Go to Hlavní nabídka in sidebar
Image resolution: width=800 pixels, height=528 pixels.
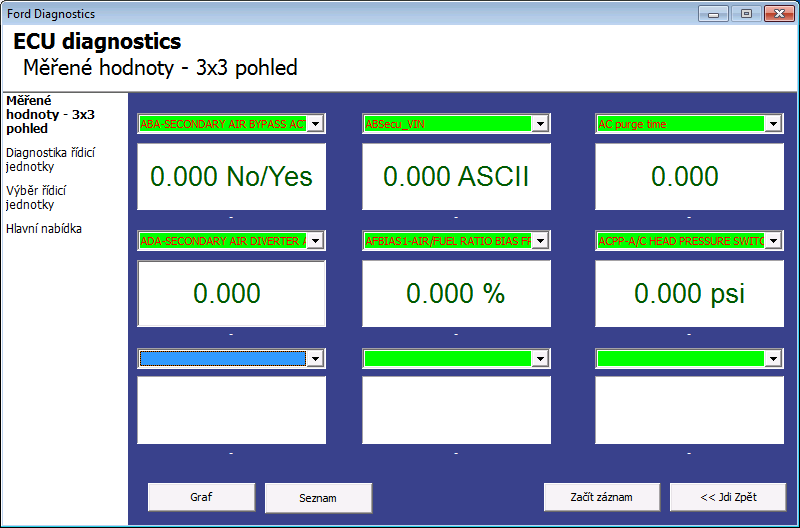(44, 229)
